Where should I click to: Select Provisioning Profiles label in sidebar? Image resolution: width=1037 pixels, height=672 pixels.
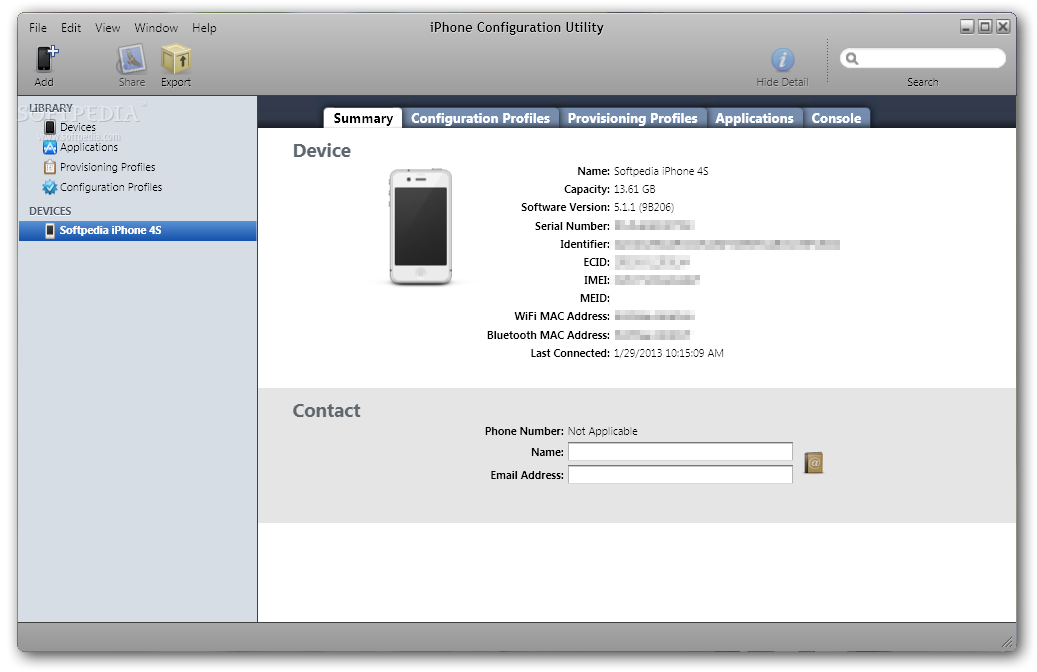(108, 167)
